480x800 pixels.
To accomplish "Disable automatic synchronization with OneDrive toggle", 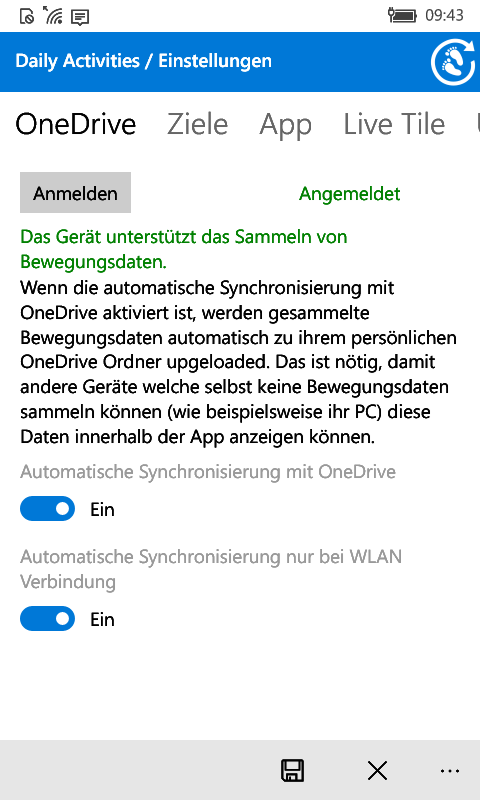I will point(47,509).
